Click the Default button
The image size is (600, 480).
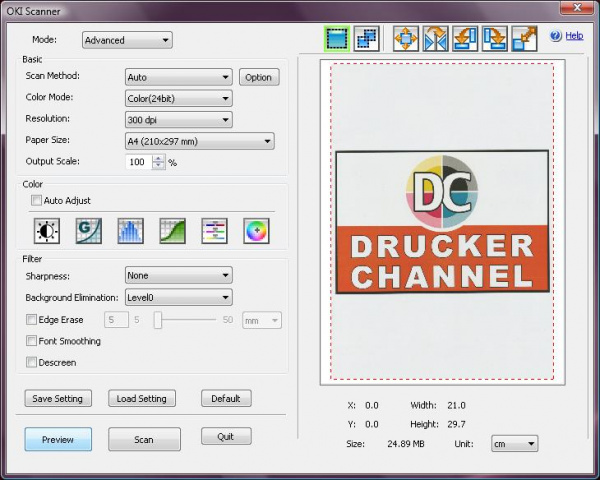click(226, 398)
